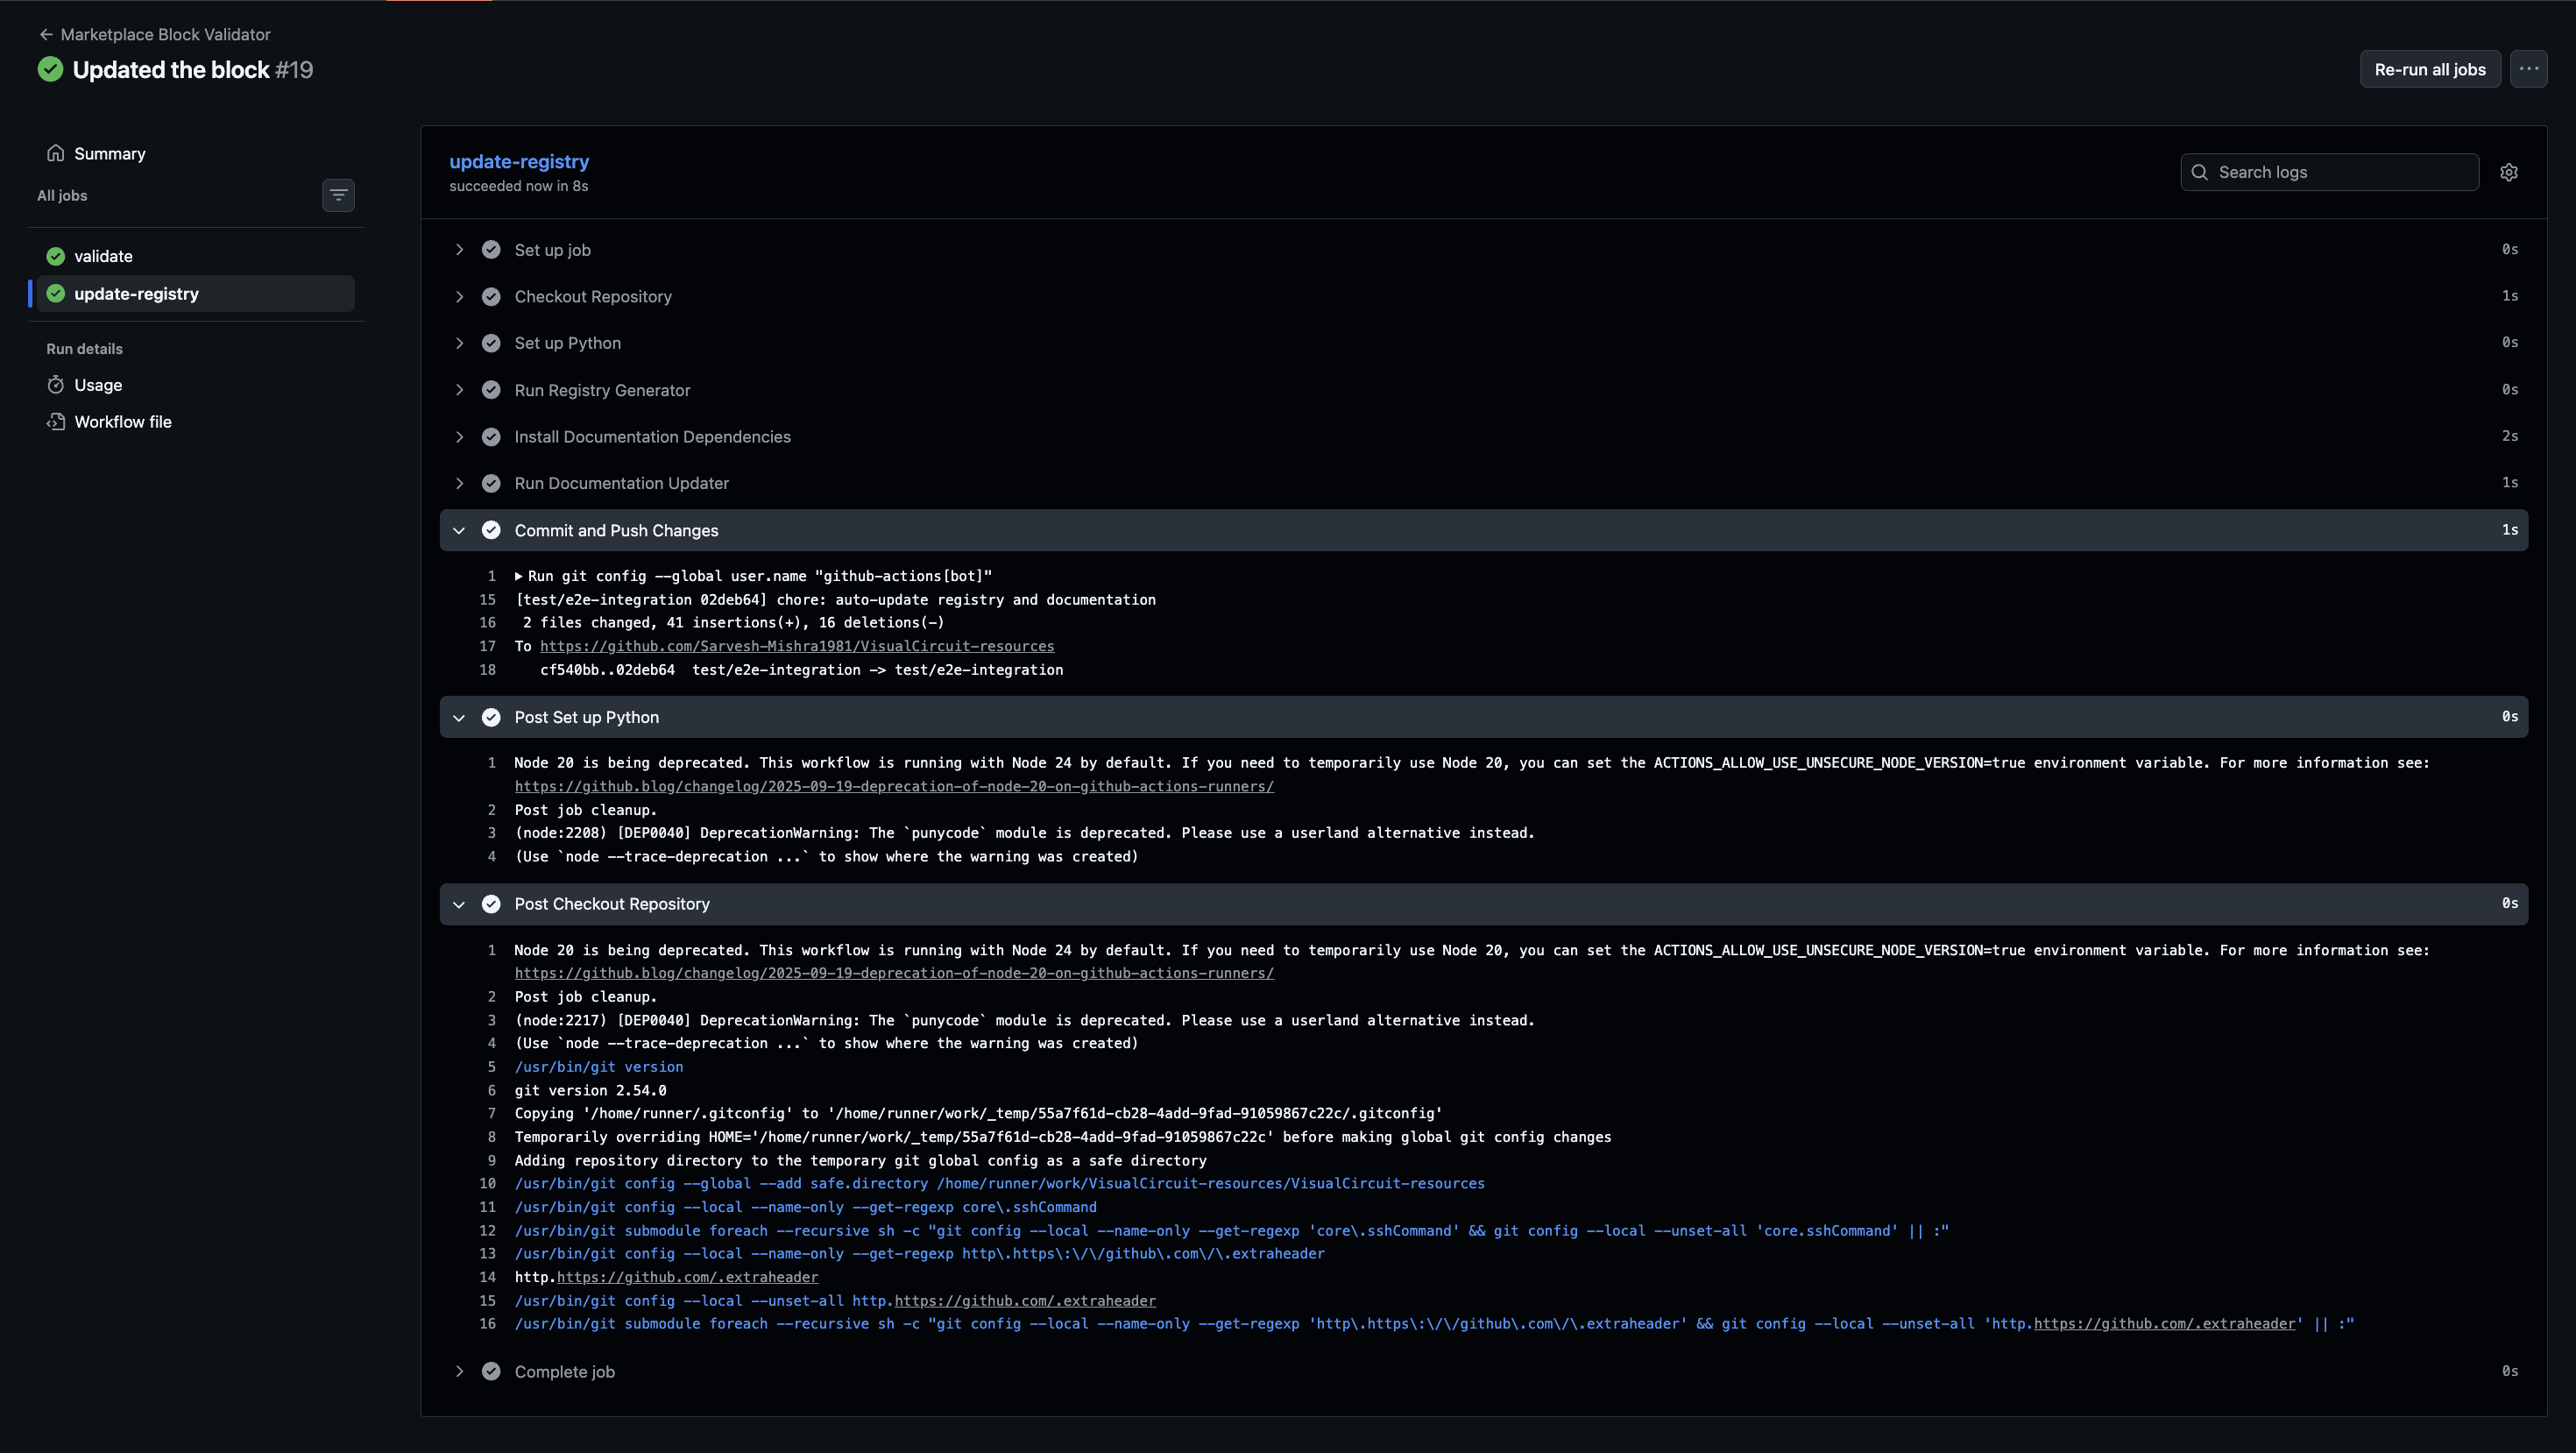Click status check icon of Complete job
The width and height of the screenshot is (2576, 1453).
[x=491, y=1371]
